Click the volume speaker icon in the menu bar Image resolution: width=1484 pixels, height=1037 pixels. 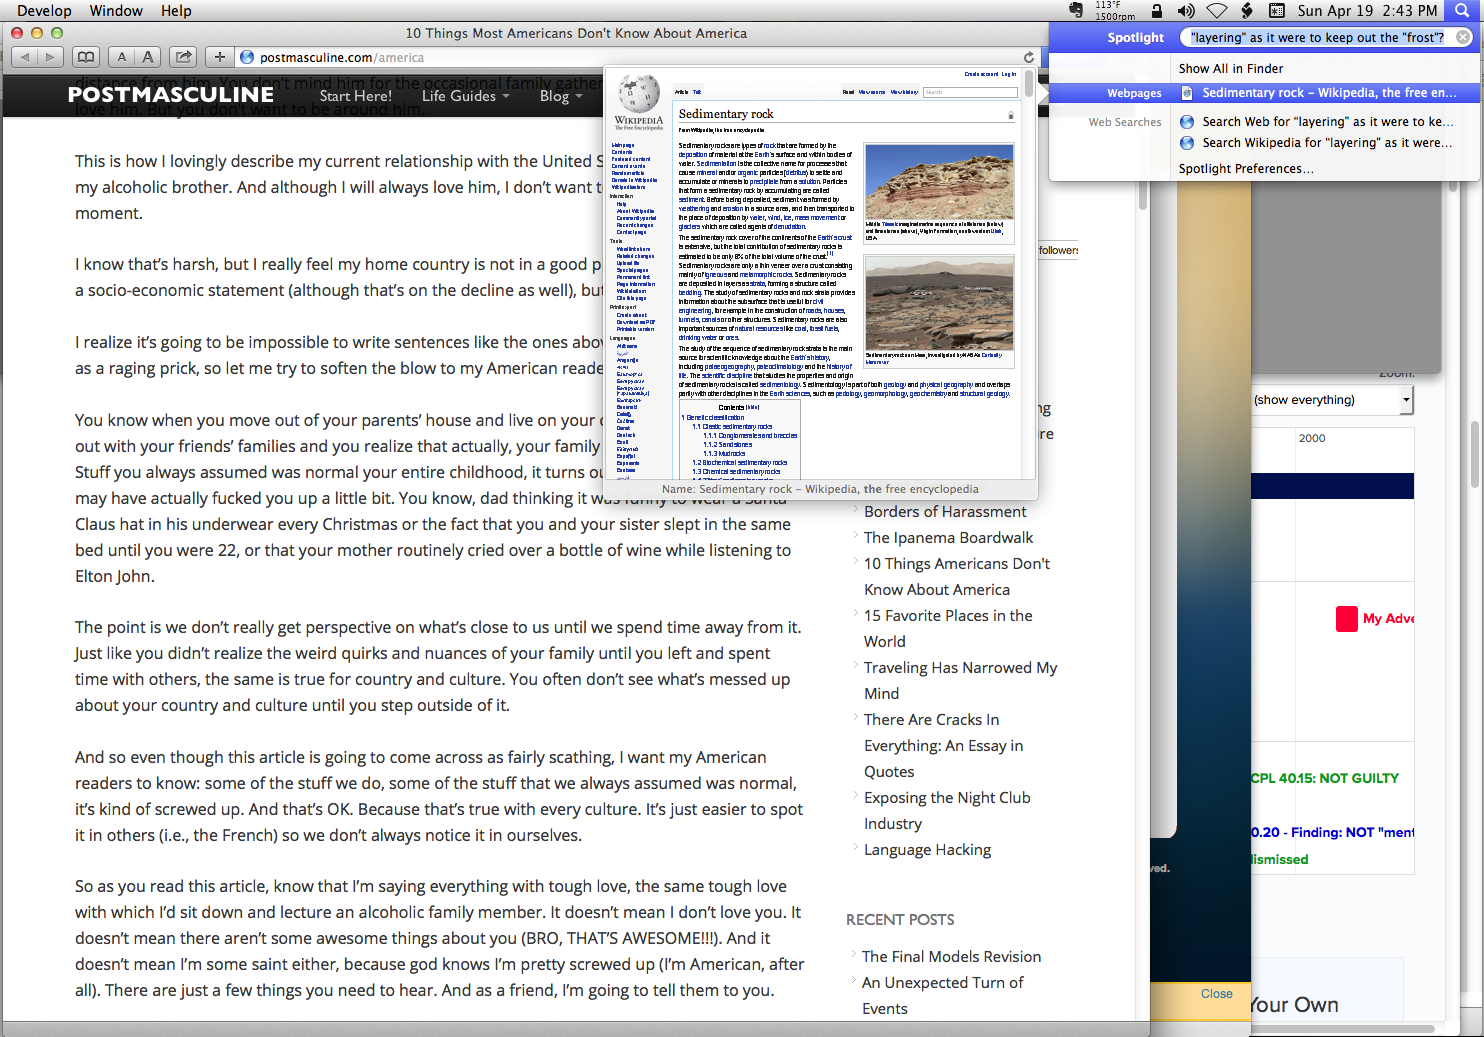click(x=1186, y=11)
